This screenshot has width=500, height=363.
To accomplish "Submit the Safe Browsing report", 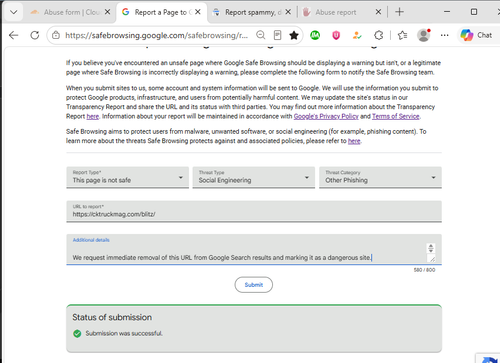I will pyautogui.click(x=254, y=285).
